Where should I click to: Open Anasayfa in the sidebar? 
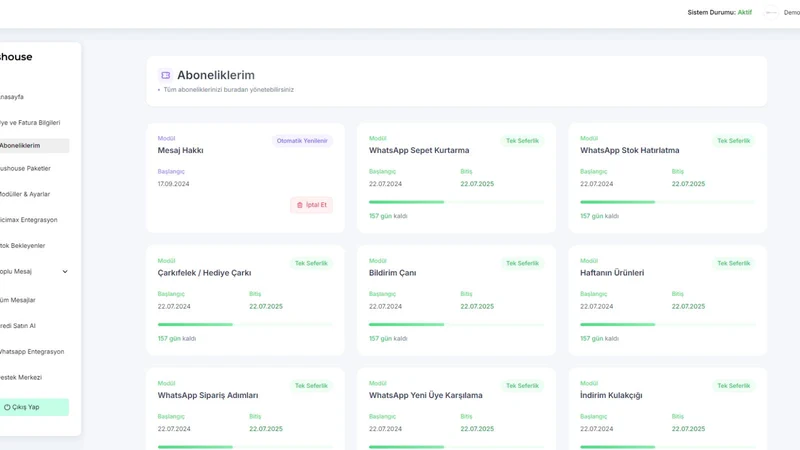[x=12, y=97]
